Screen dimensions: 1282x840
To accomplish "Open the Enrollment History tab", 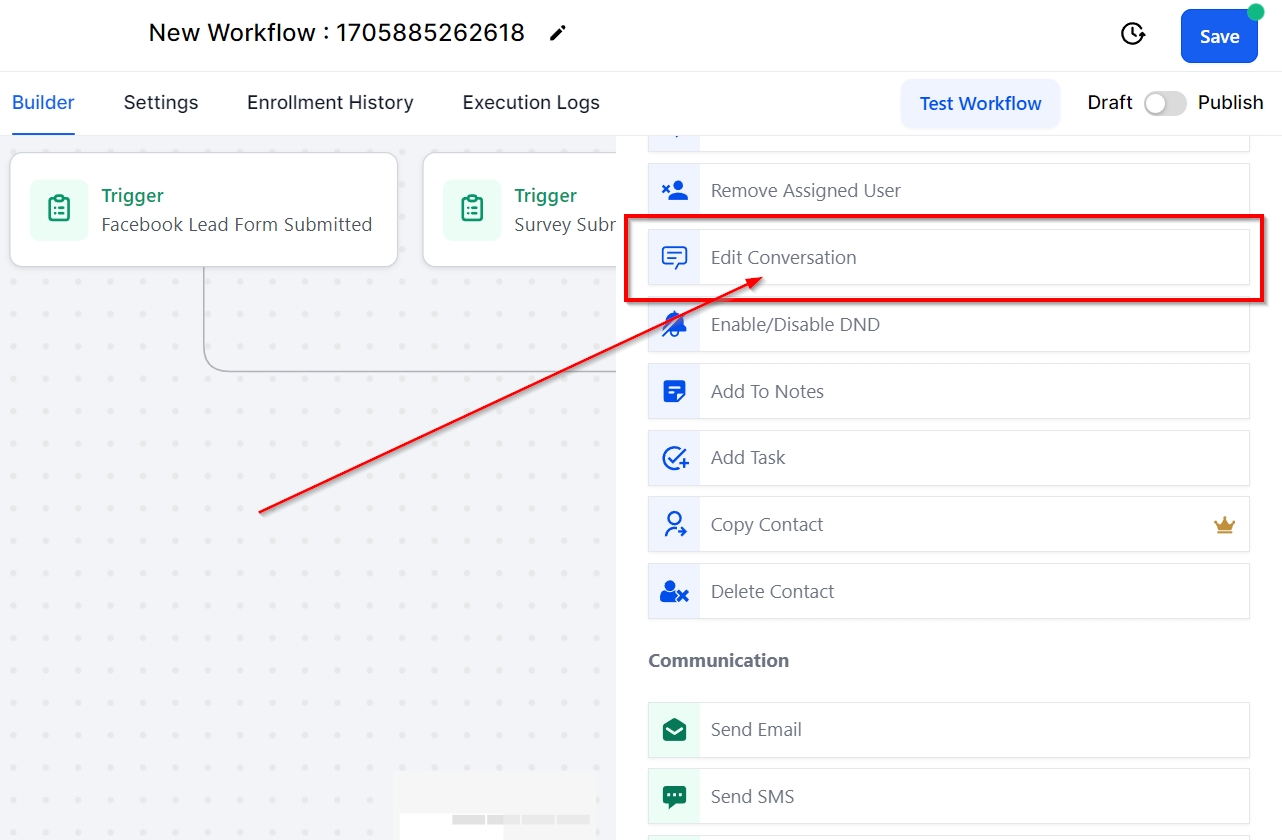I will 330,103.
